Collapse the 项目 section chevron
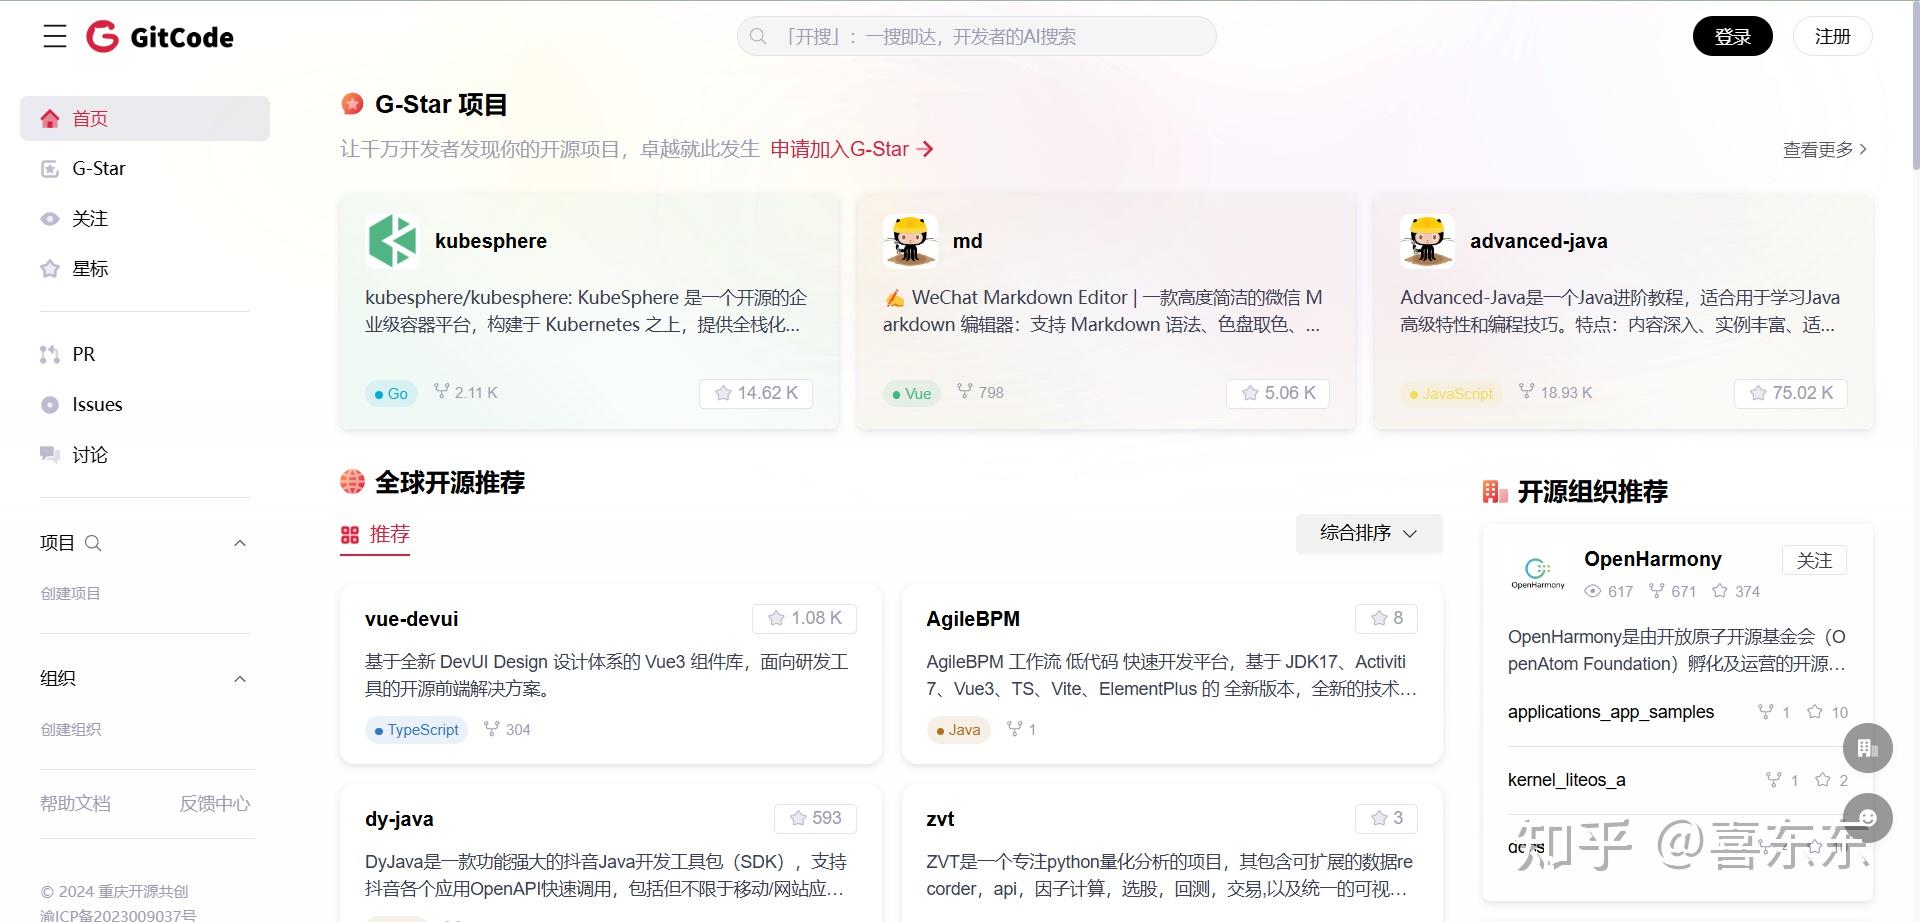The width and height of the screenshot is (1920, 922). (240, 543)
